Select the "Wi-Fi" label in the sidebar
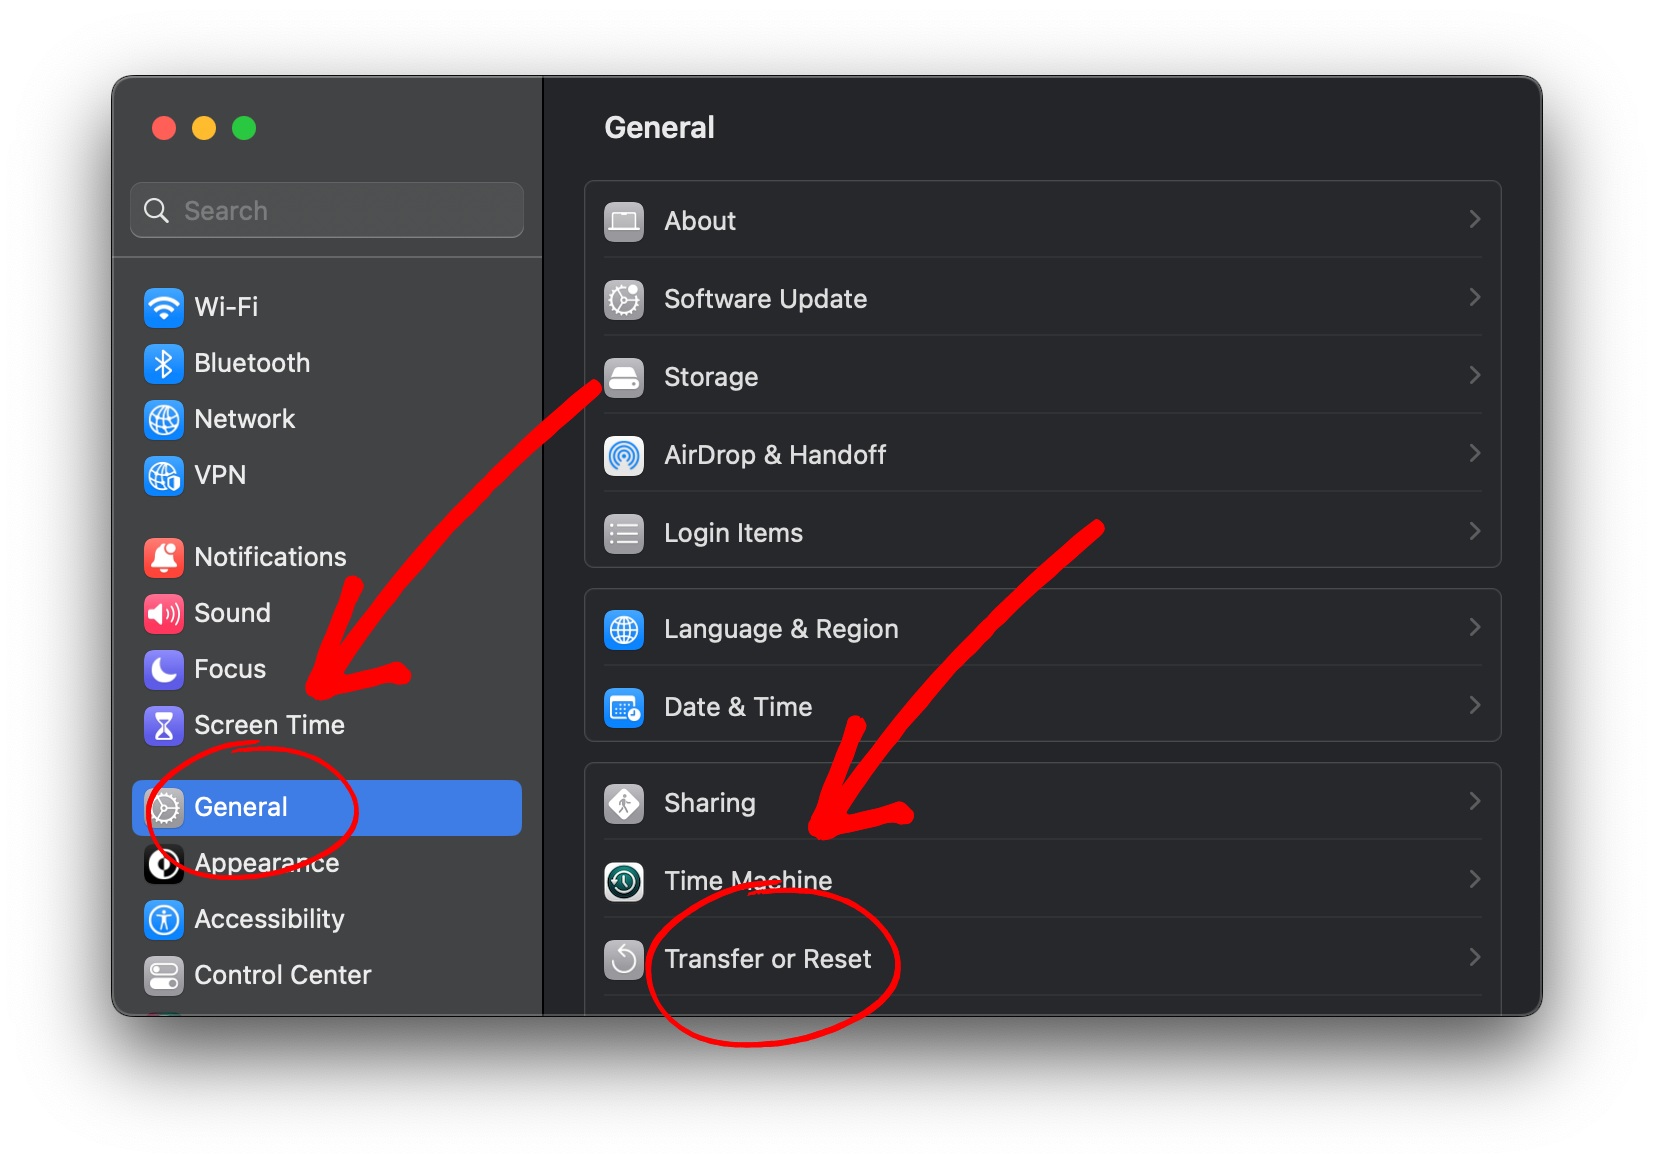 pyautogui.click(x=226, y=307)
